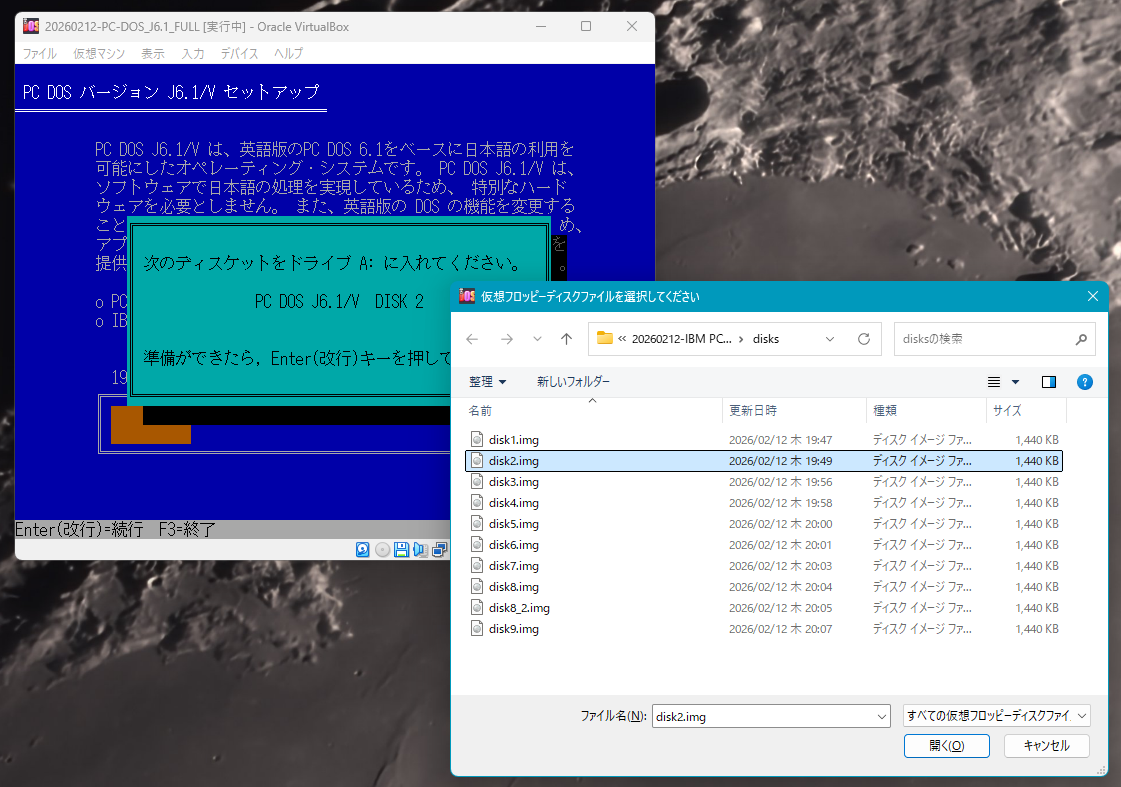Expand the view options dropdown arrow
Image resolution: width=1121 pixels, height=787 pixels.
click(1016, 382)
